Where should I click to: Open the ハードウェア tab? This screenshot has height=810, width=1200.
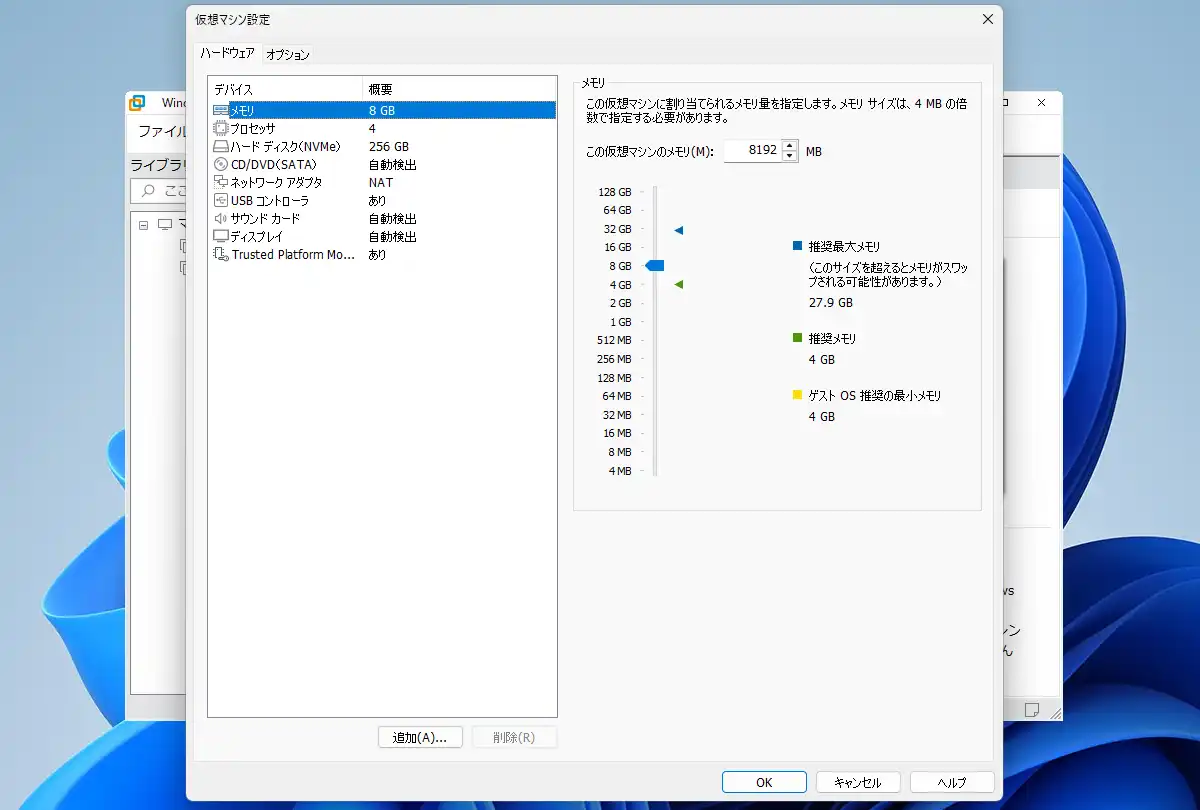(x=228, y=53)
